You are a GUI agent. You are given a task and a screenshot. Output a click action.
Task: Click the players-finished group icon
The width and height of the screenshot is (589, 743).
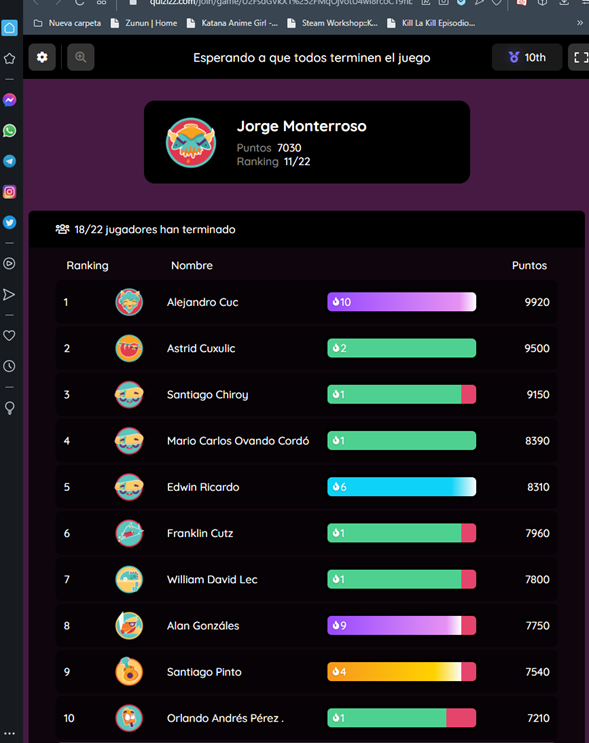62,229
